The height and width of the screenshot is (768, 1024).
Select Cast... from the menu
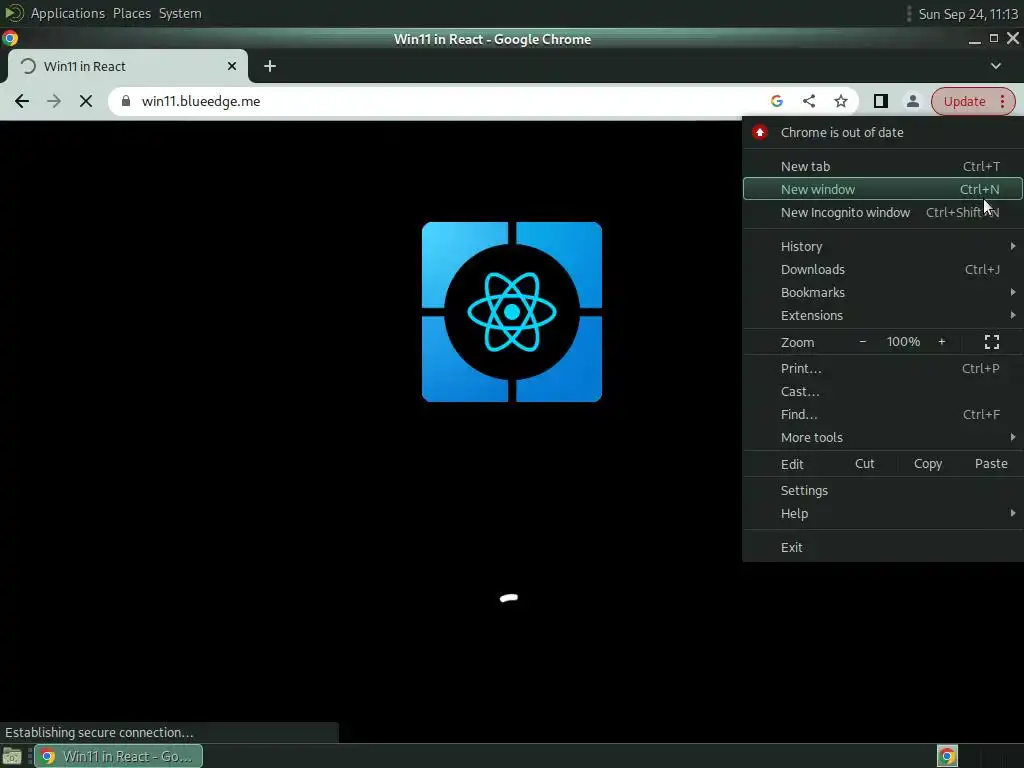click(883, 391)
